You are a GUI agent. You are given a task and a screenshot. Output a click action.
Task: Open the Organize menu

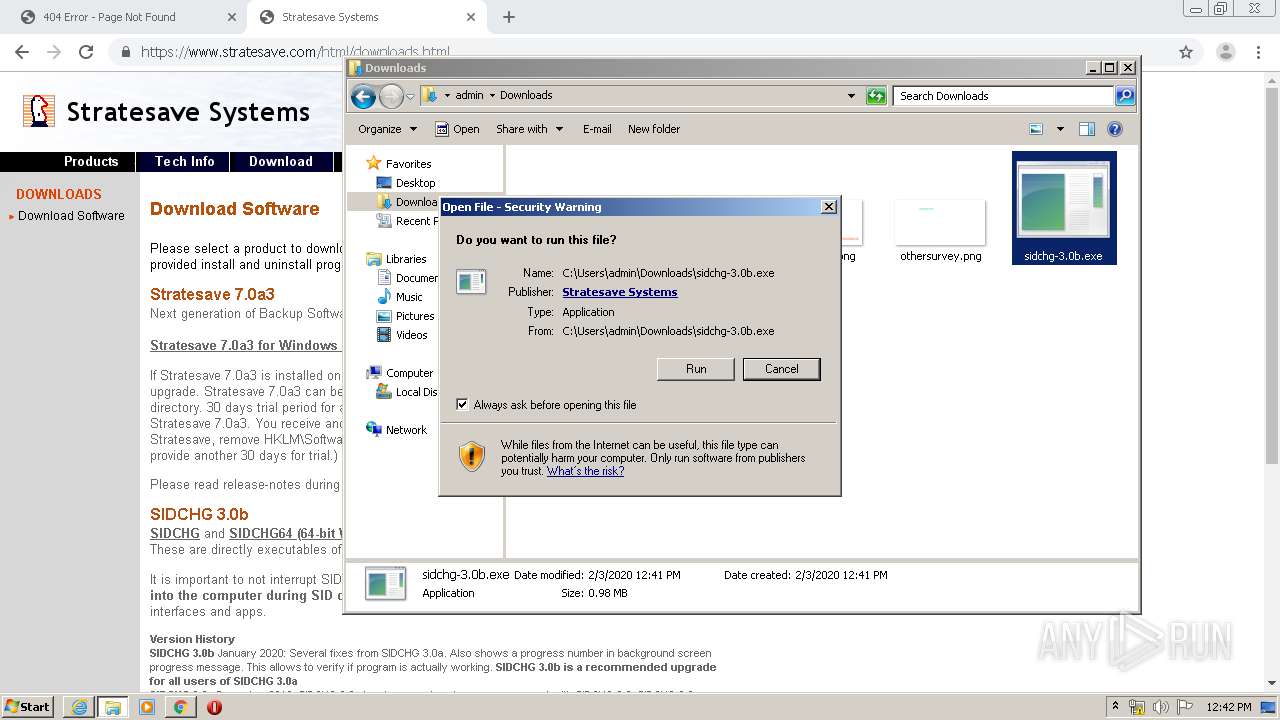(387, 129)
